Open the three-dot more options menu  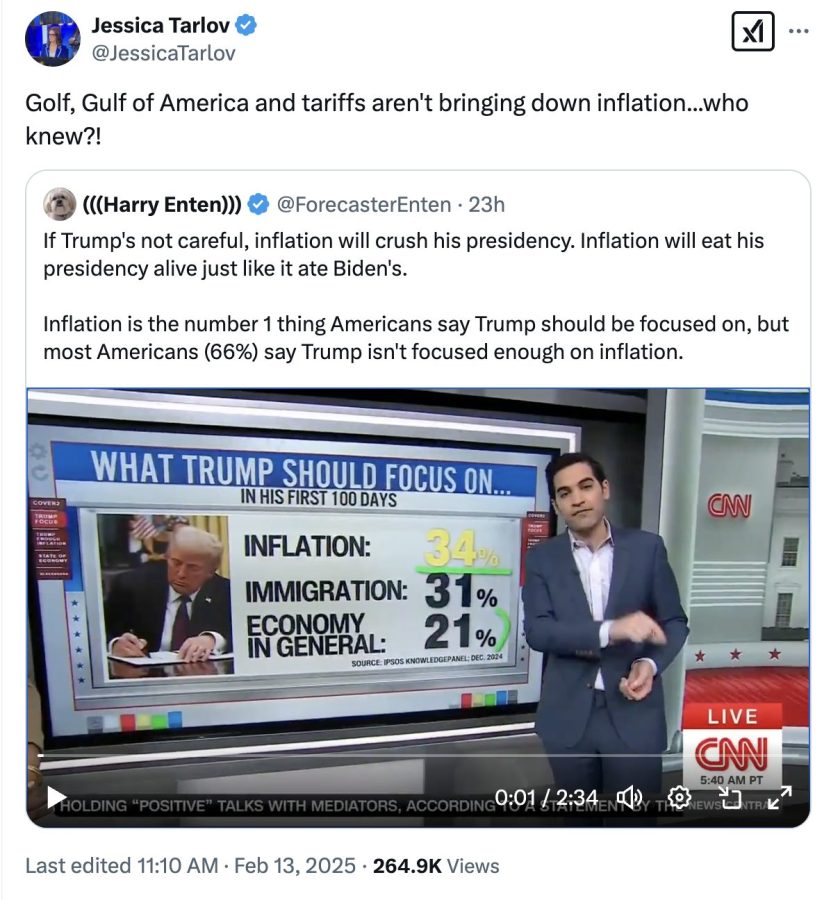(799, 31)
